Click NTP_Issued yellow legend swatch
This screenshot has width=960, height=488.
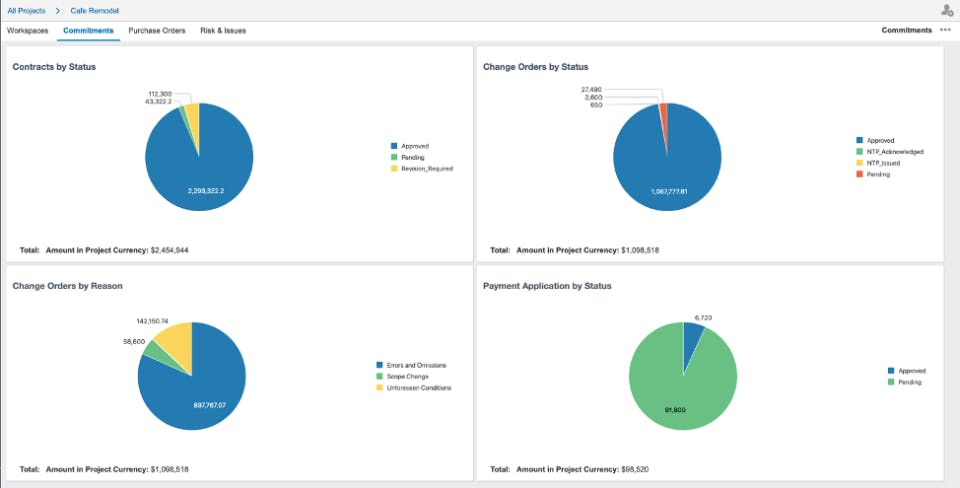pos(860,163)
